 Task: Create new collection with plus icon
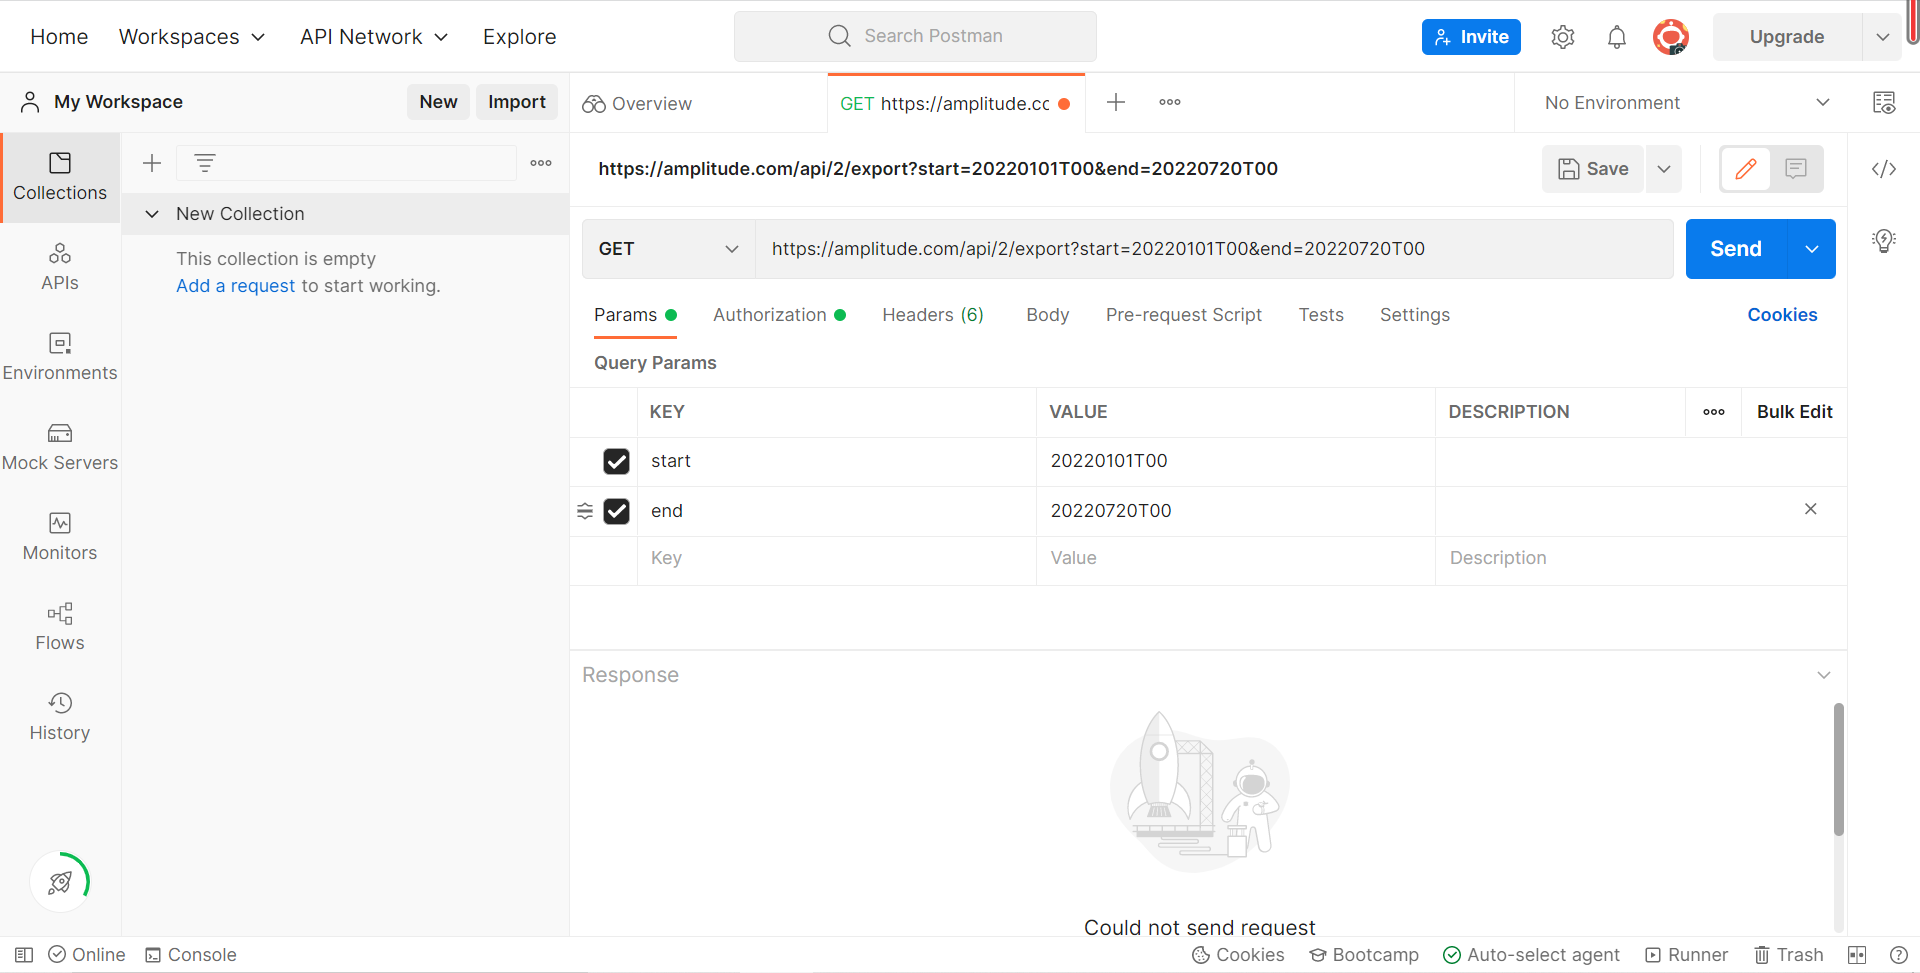[152, 163]
